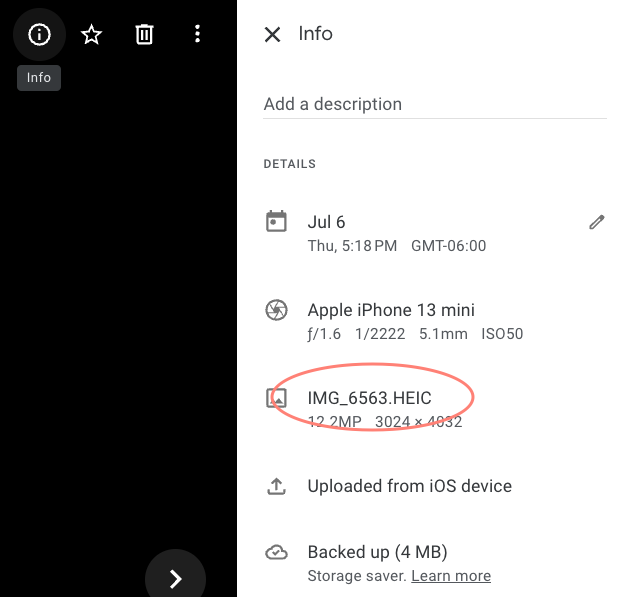Open the three-dot more options menu
Image resolution: width=631 pixels, height=597 pixels.
coord(197,35)
